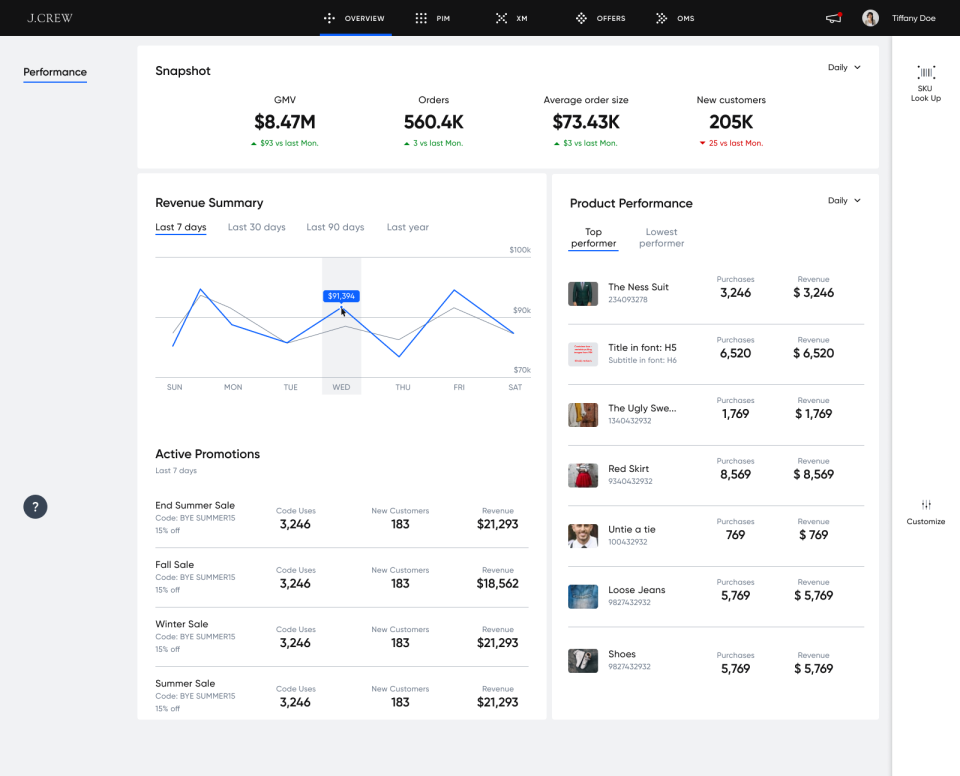
Task: Switch revenue view to Last 30 days
Action: pos(256,227)
